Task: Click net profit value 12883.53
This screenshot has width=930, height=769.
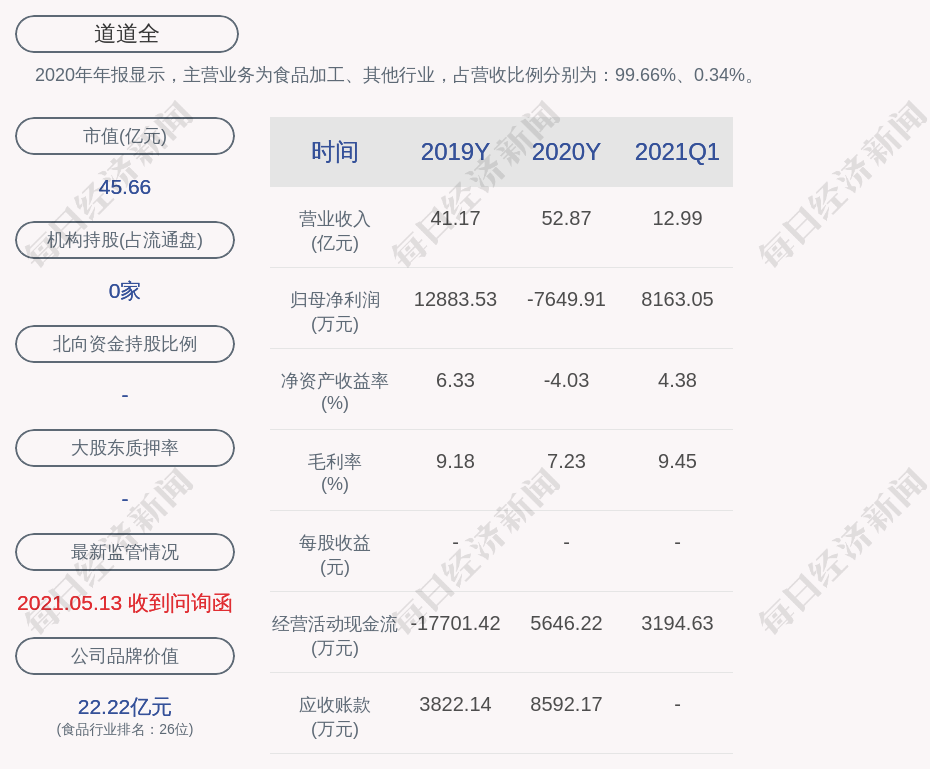Action: (455, 299)
